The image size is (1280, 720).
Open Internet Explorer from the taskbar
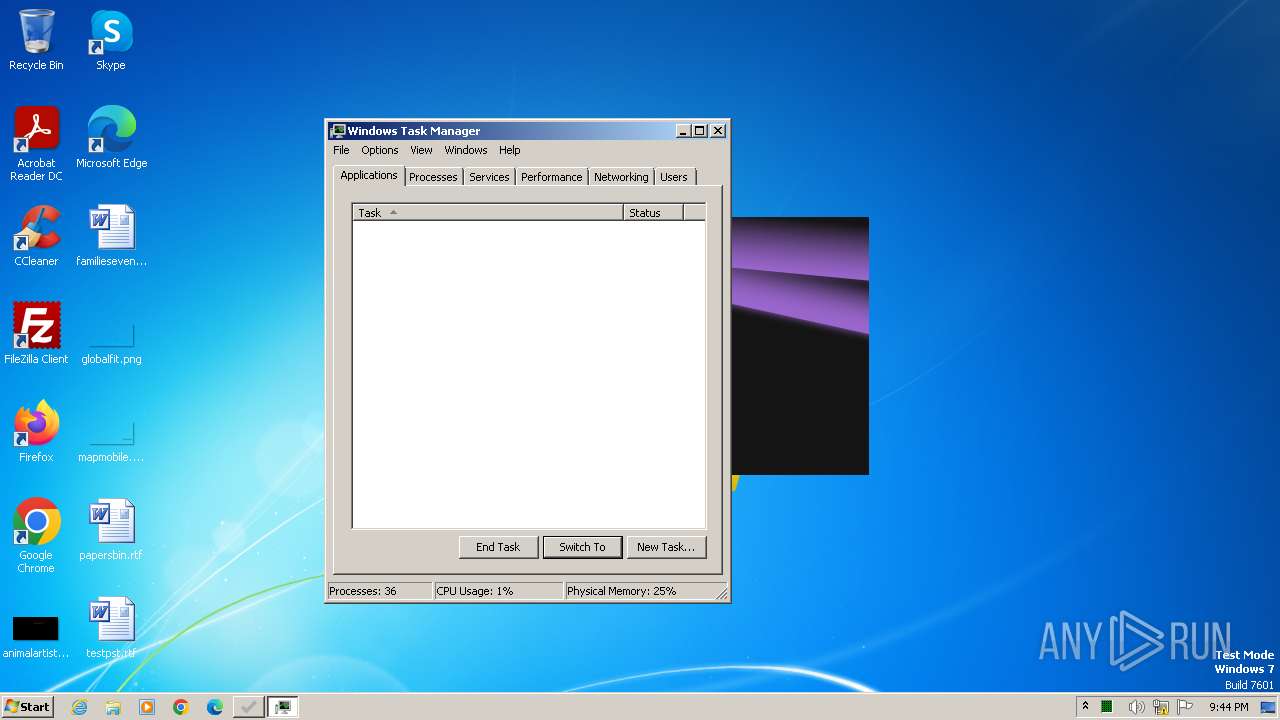pos(80,707)
